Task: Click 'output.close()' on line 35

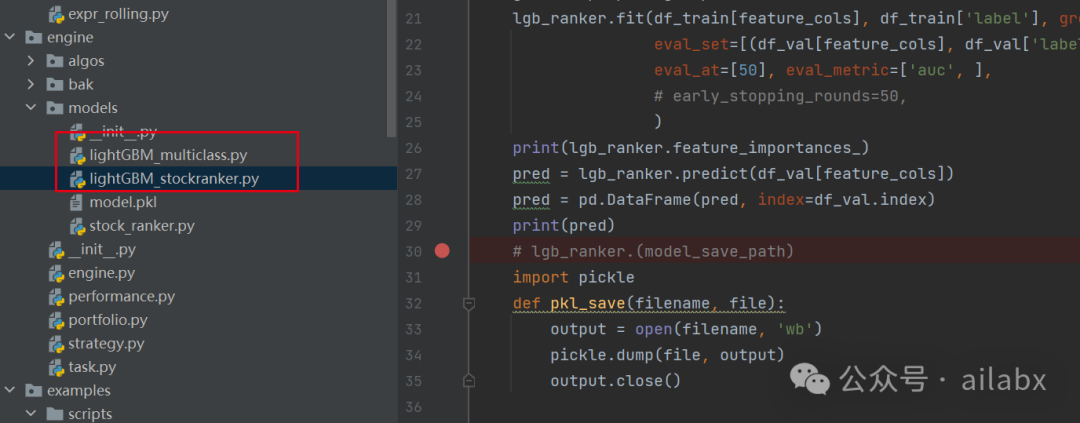Action: click(x=616, y=381)
